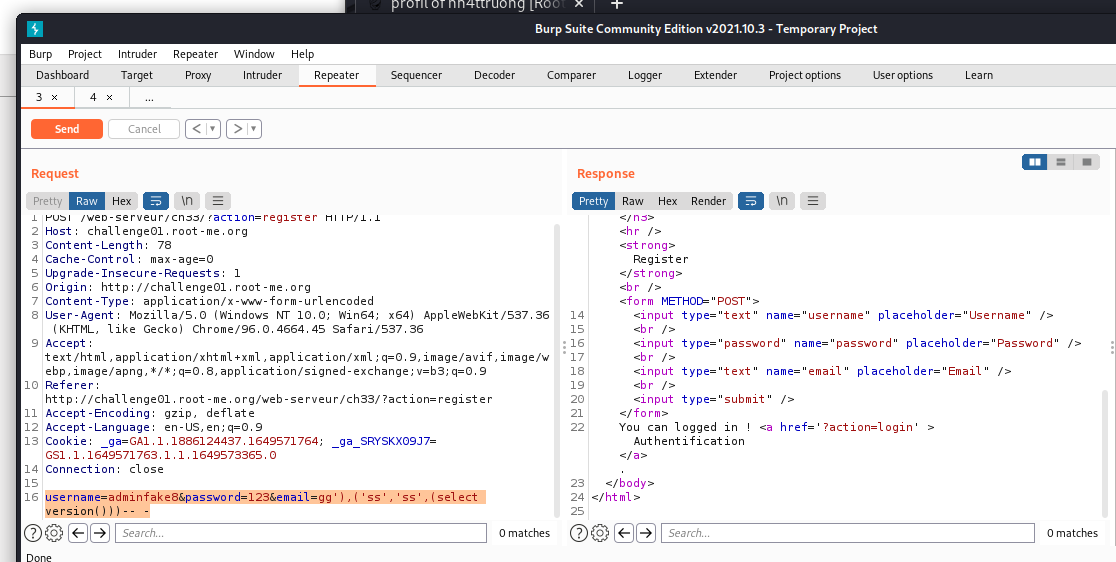This screenshot has width=1116, height=562.
Task: Open the Project menu
Action: 85,54
